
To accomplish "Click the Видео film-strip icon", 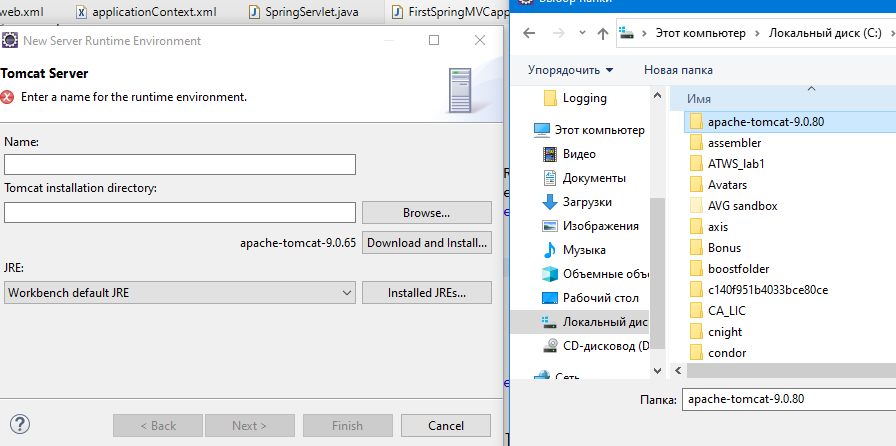I will 550,154.
